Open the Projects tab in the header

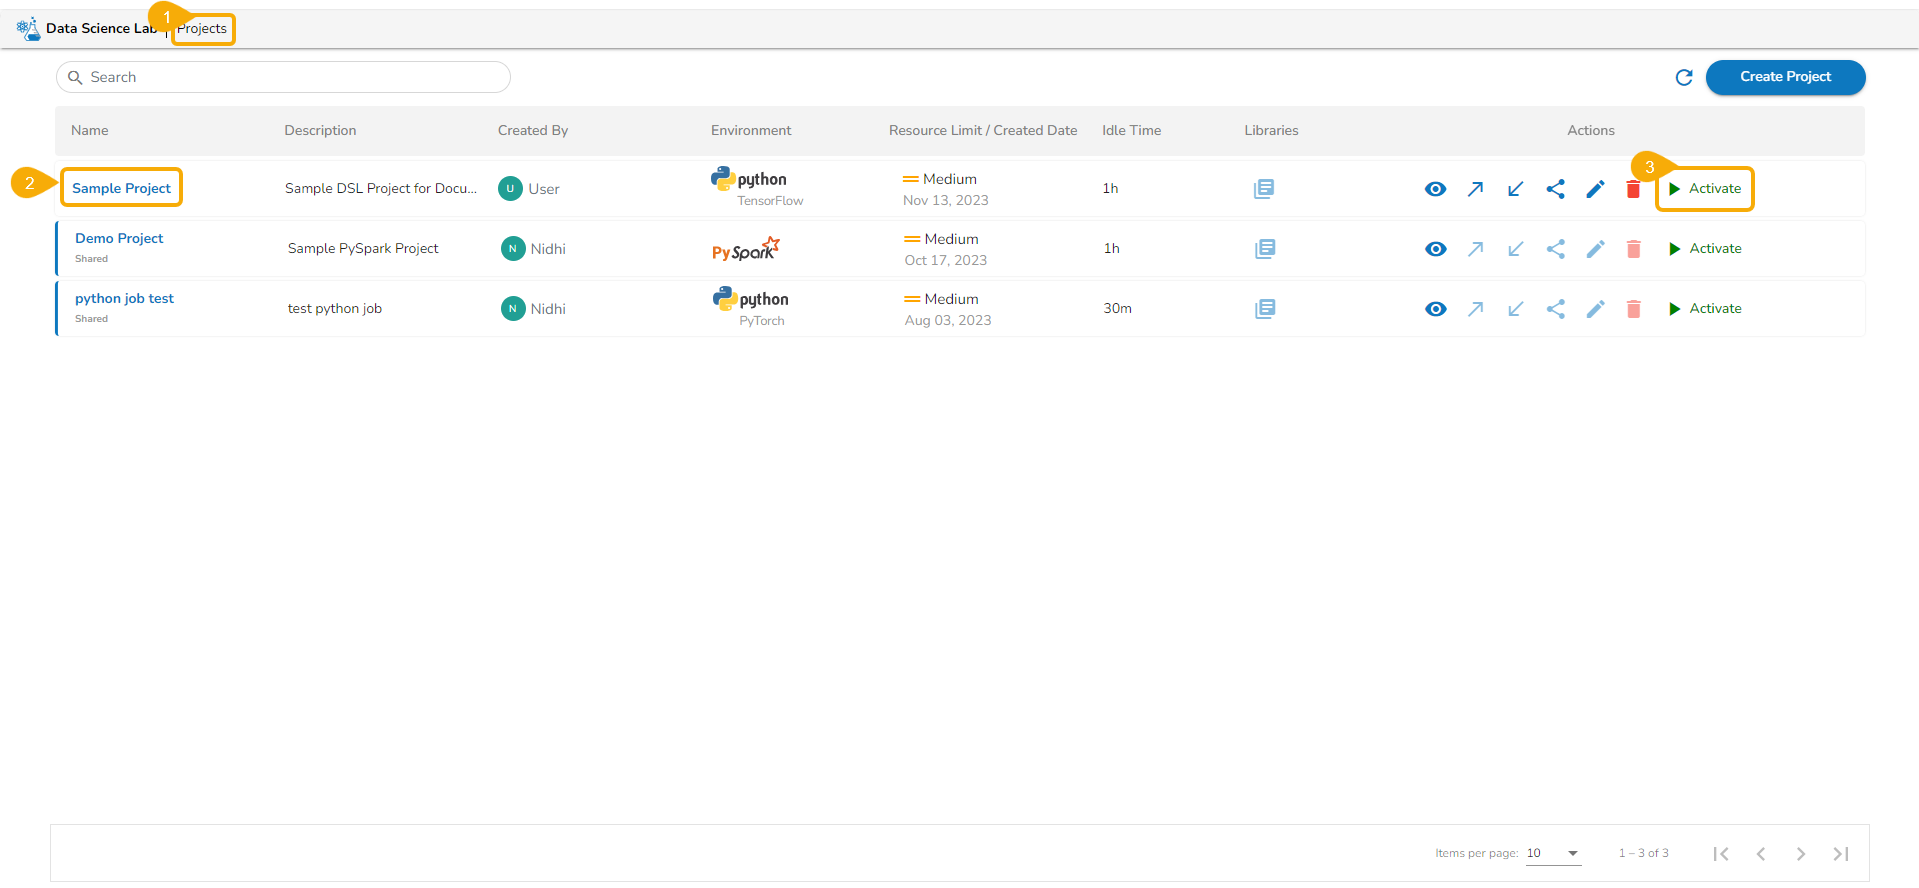click(202, 29)
